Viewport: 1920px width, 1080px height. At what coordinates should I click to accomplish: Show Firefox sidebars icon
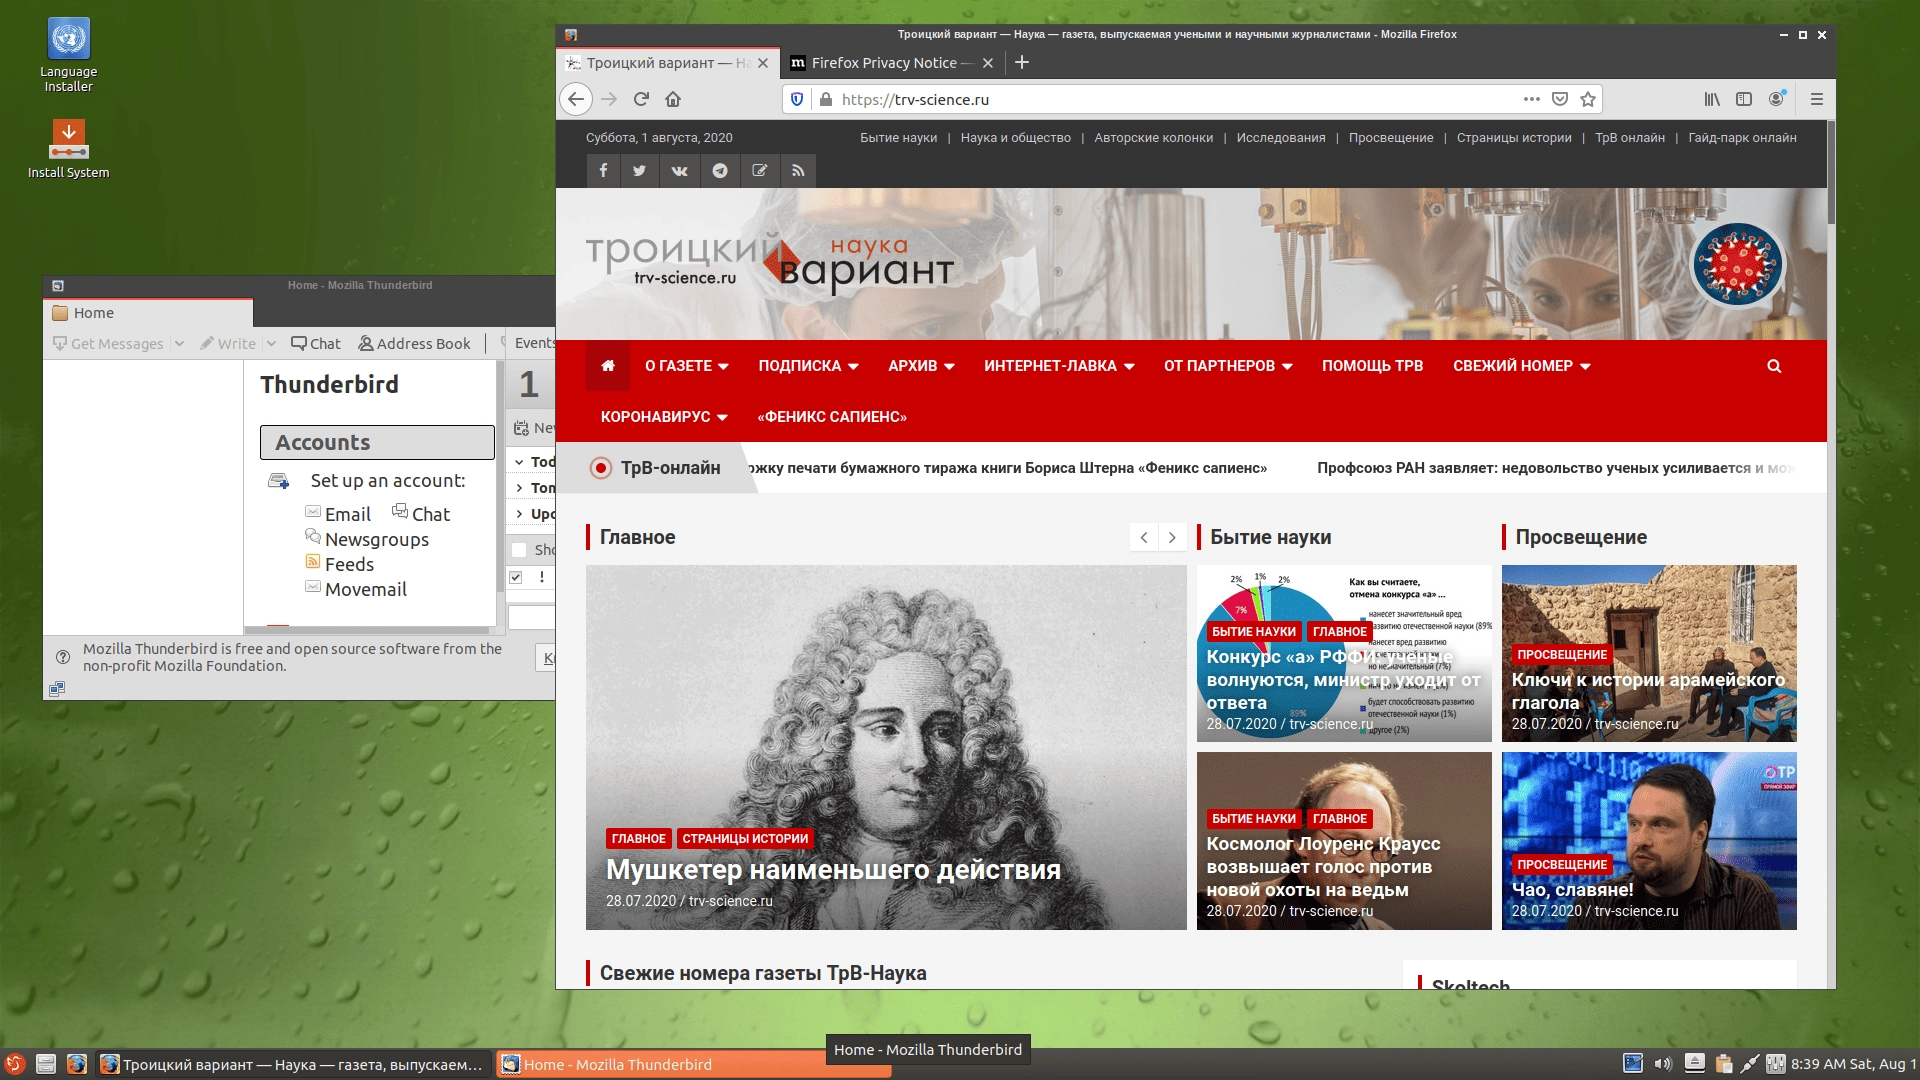pos(1744,99)
